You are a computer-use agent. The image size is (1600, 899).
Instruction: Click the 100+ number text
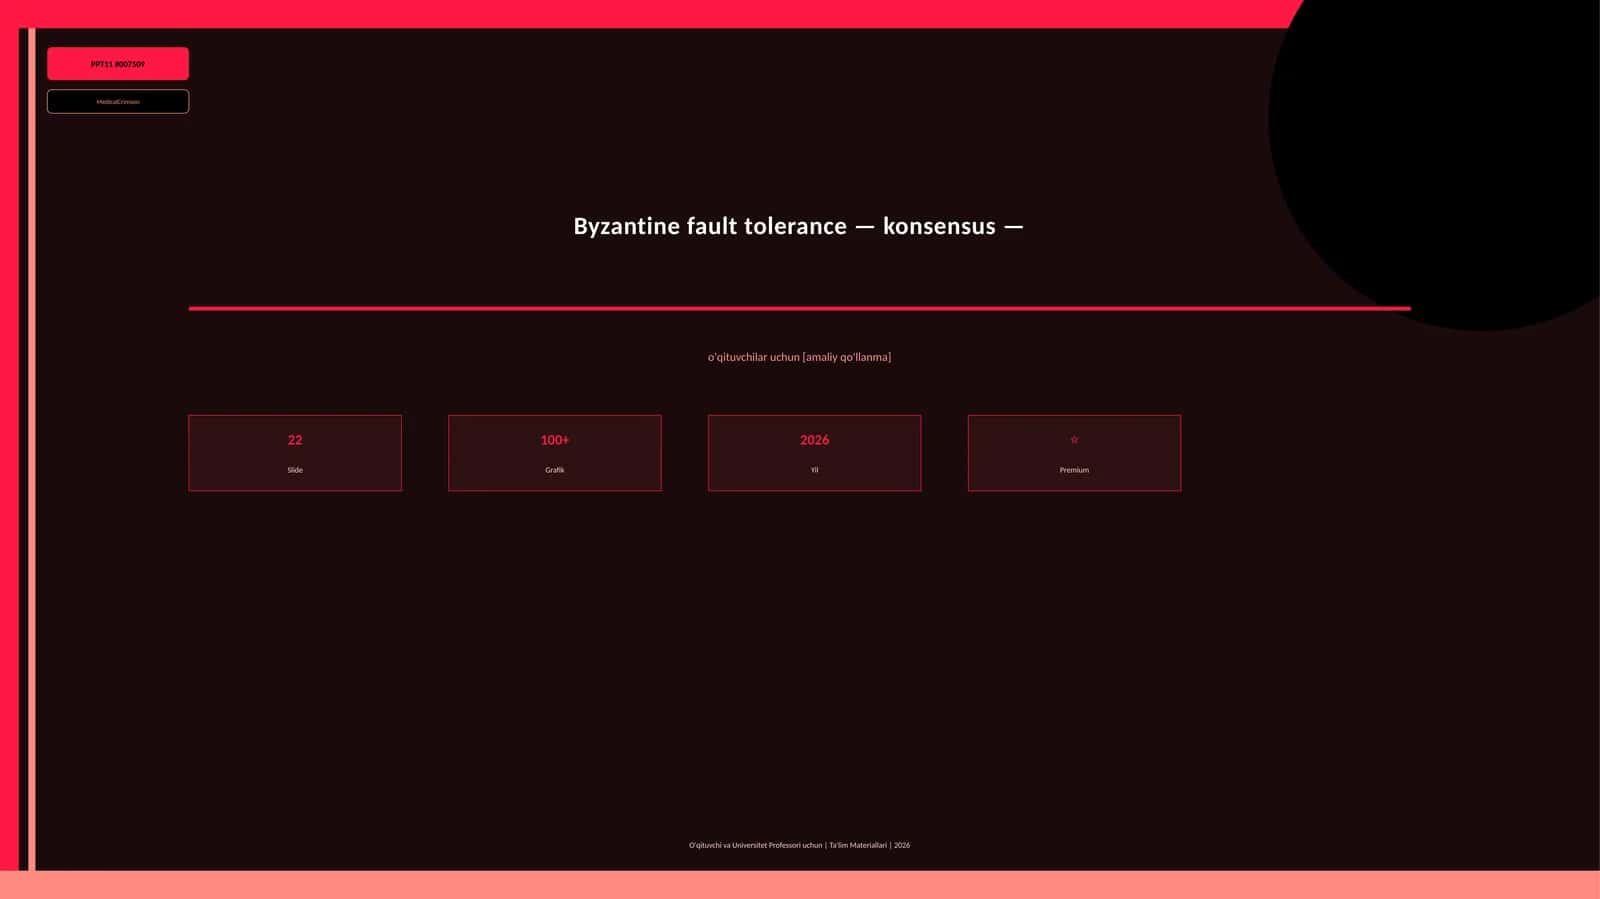[555, 440]
